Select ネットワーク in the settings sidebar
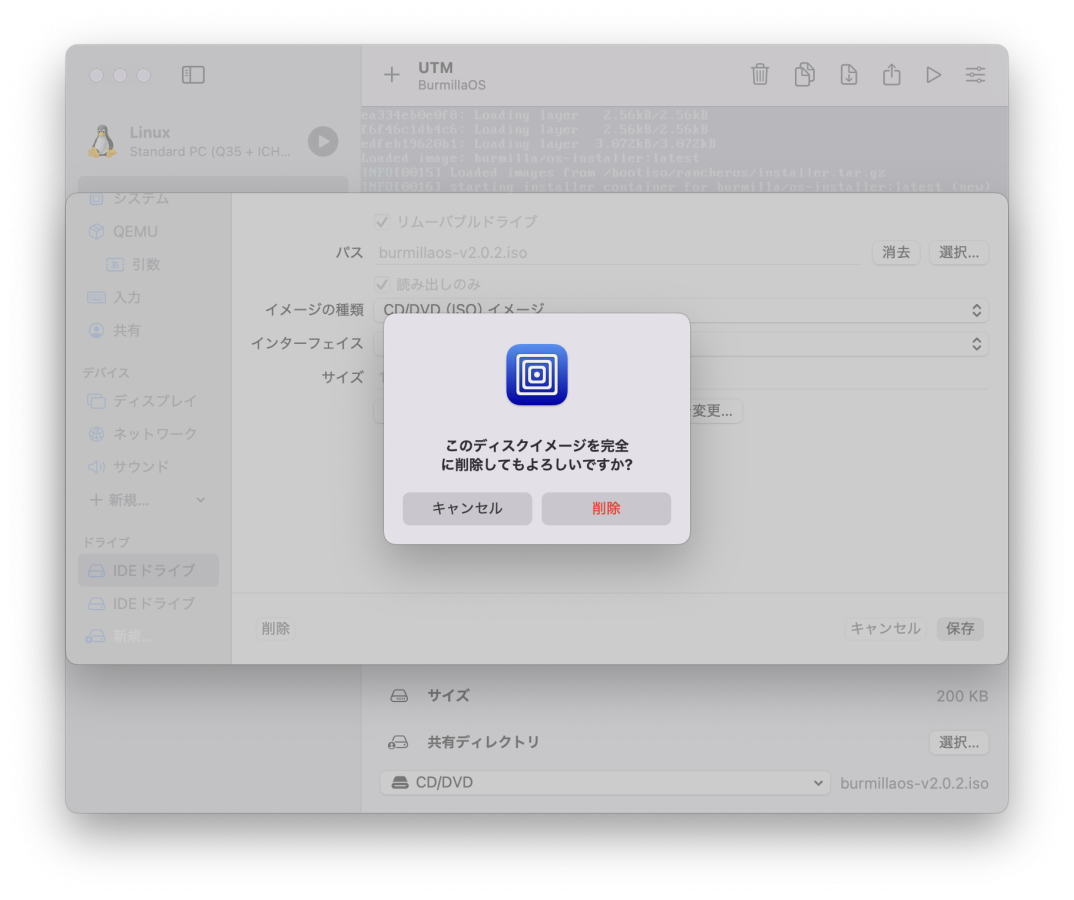This screenshot has height=900, width=1074. point(154,433)
